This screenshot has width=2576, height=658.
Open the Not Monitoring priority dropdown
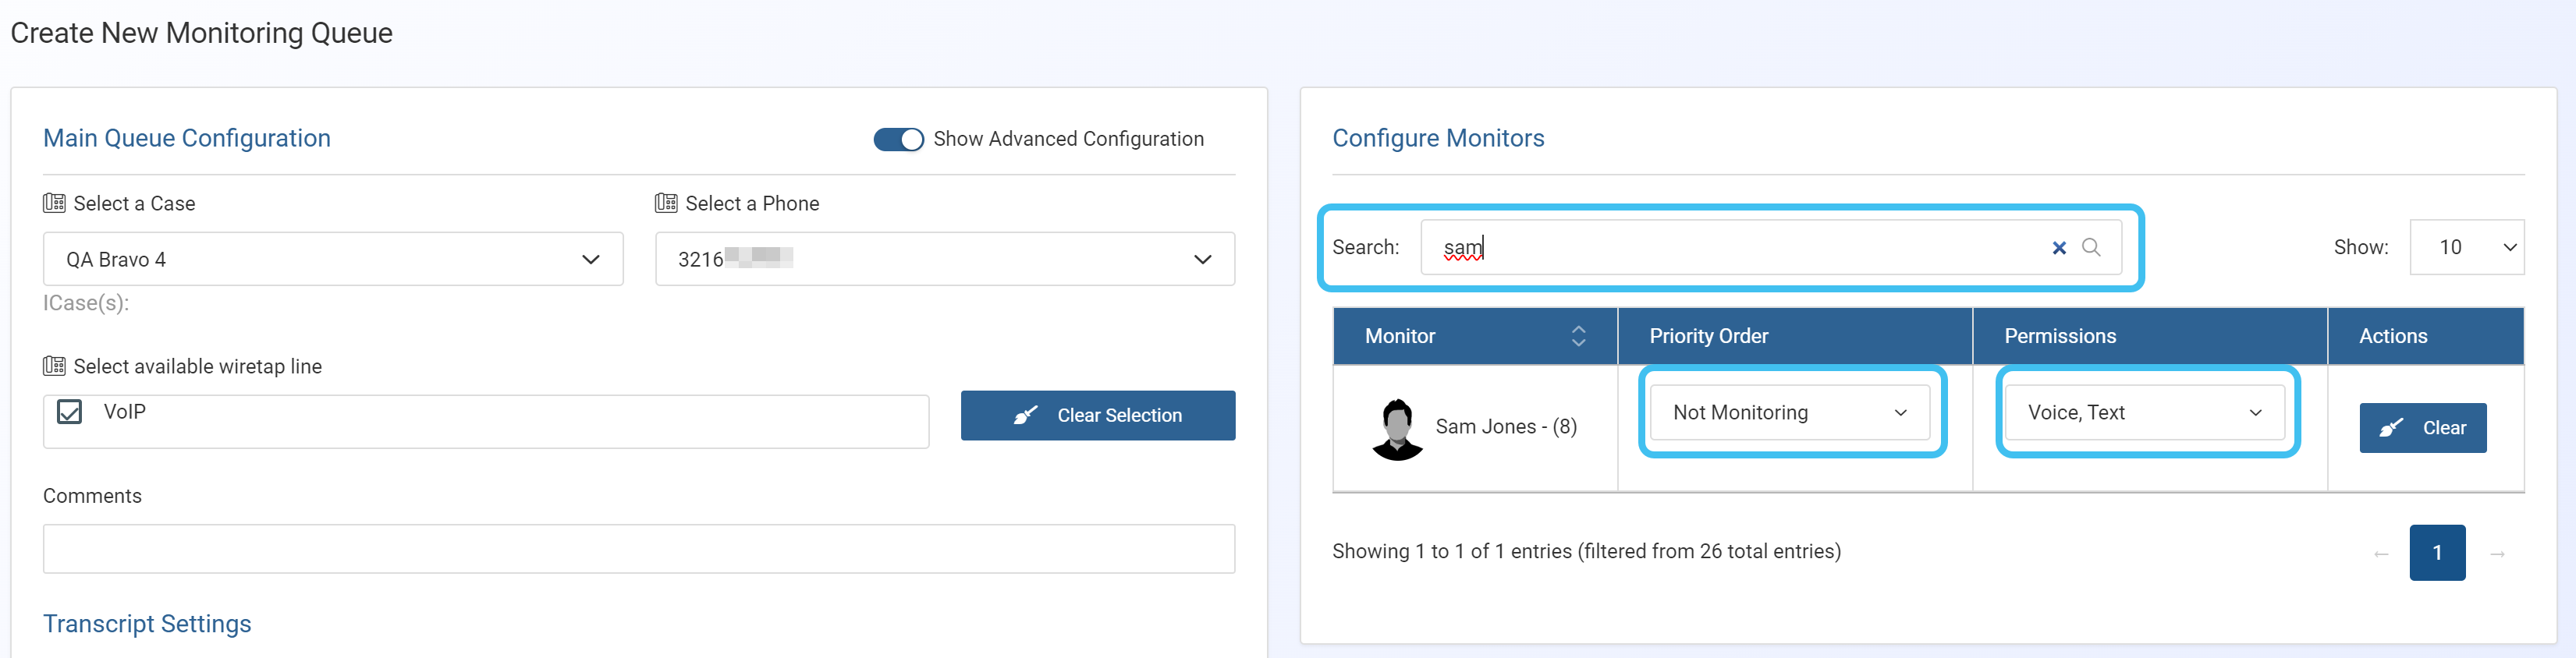pos(1789,412)
